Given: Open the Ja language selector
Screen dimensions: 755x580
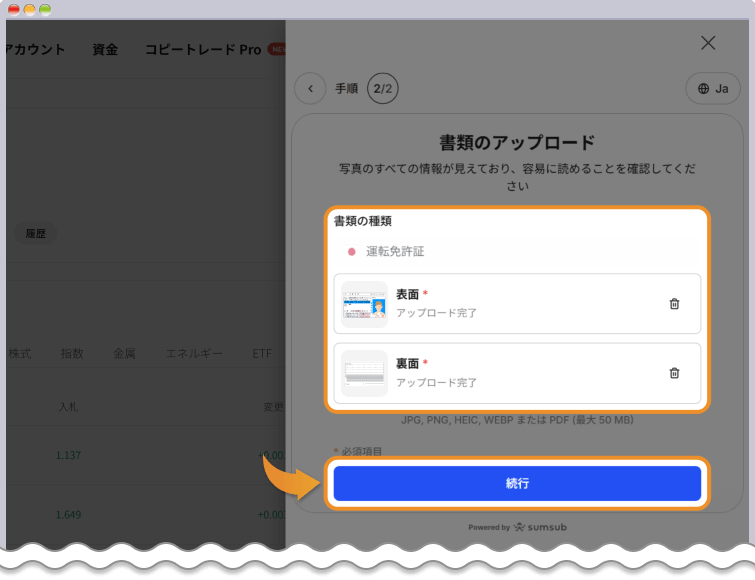Looking at the screenshot, I should coord(713,89).
